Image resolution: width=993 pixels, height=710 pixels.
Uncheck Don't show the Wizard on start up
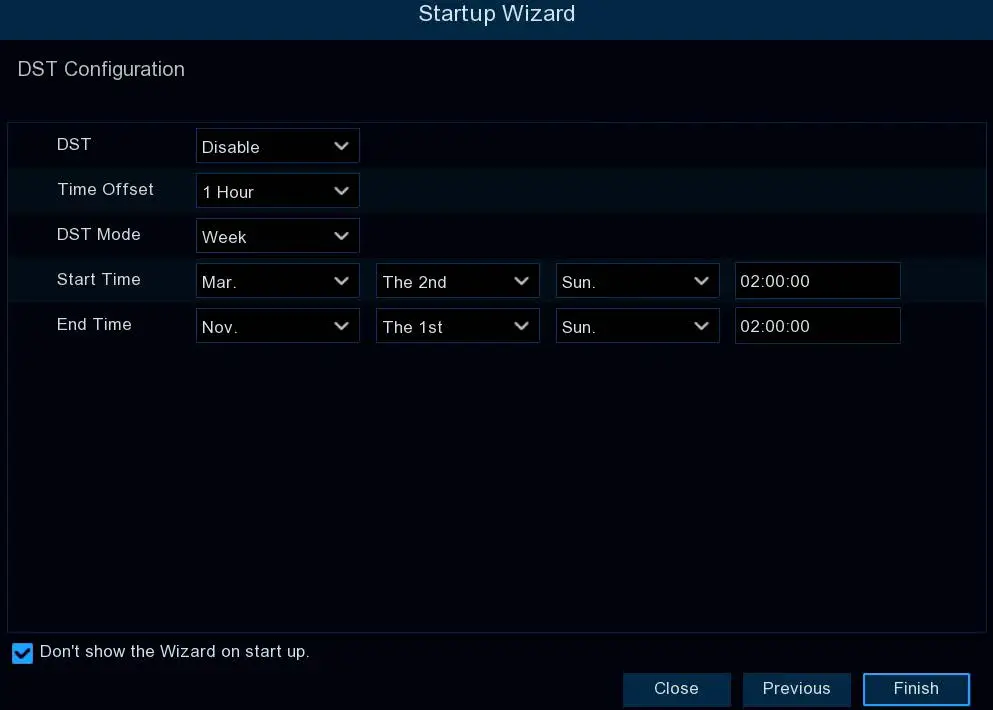coord(22,653)
